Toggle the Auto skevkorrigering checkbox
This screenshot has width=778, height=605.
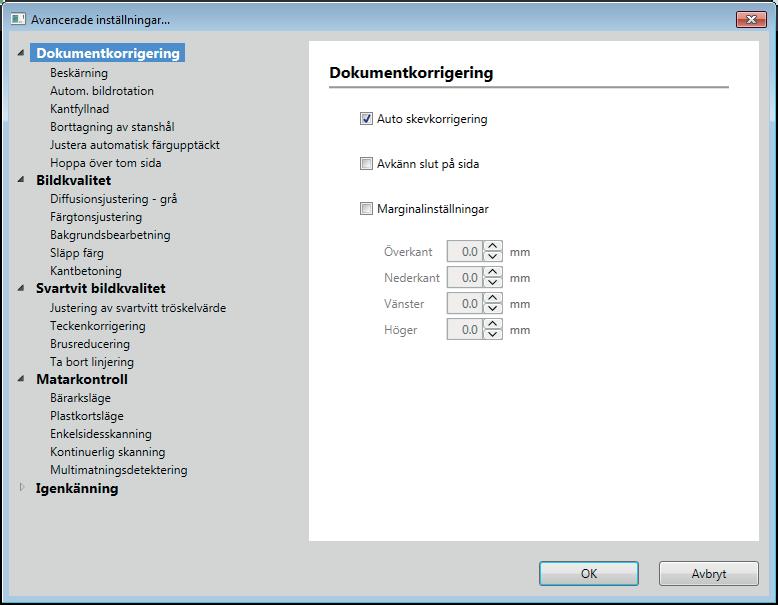tap(366, 119)
